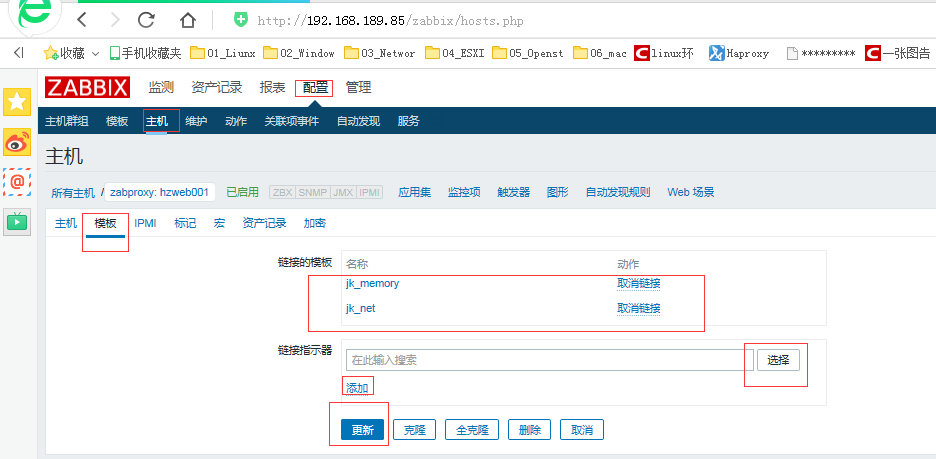Click the ZABBIX logo

(x=87, y=88)
